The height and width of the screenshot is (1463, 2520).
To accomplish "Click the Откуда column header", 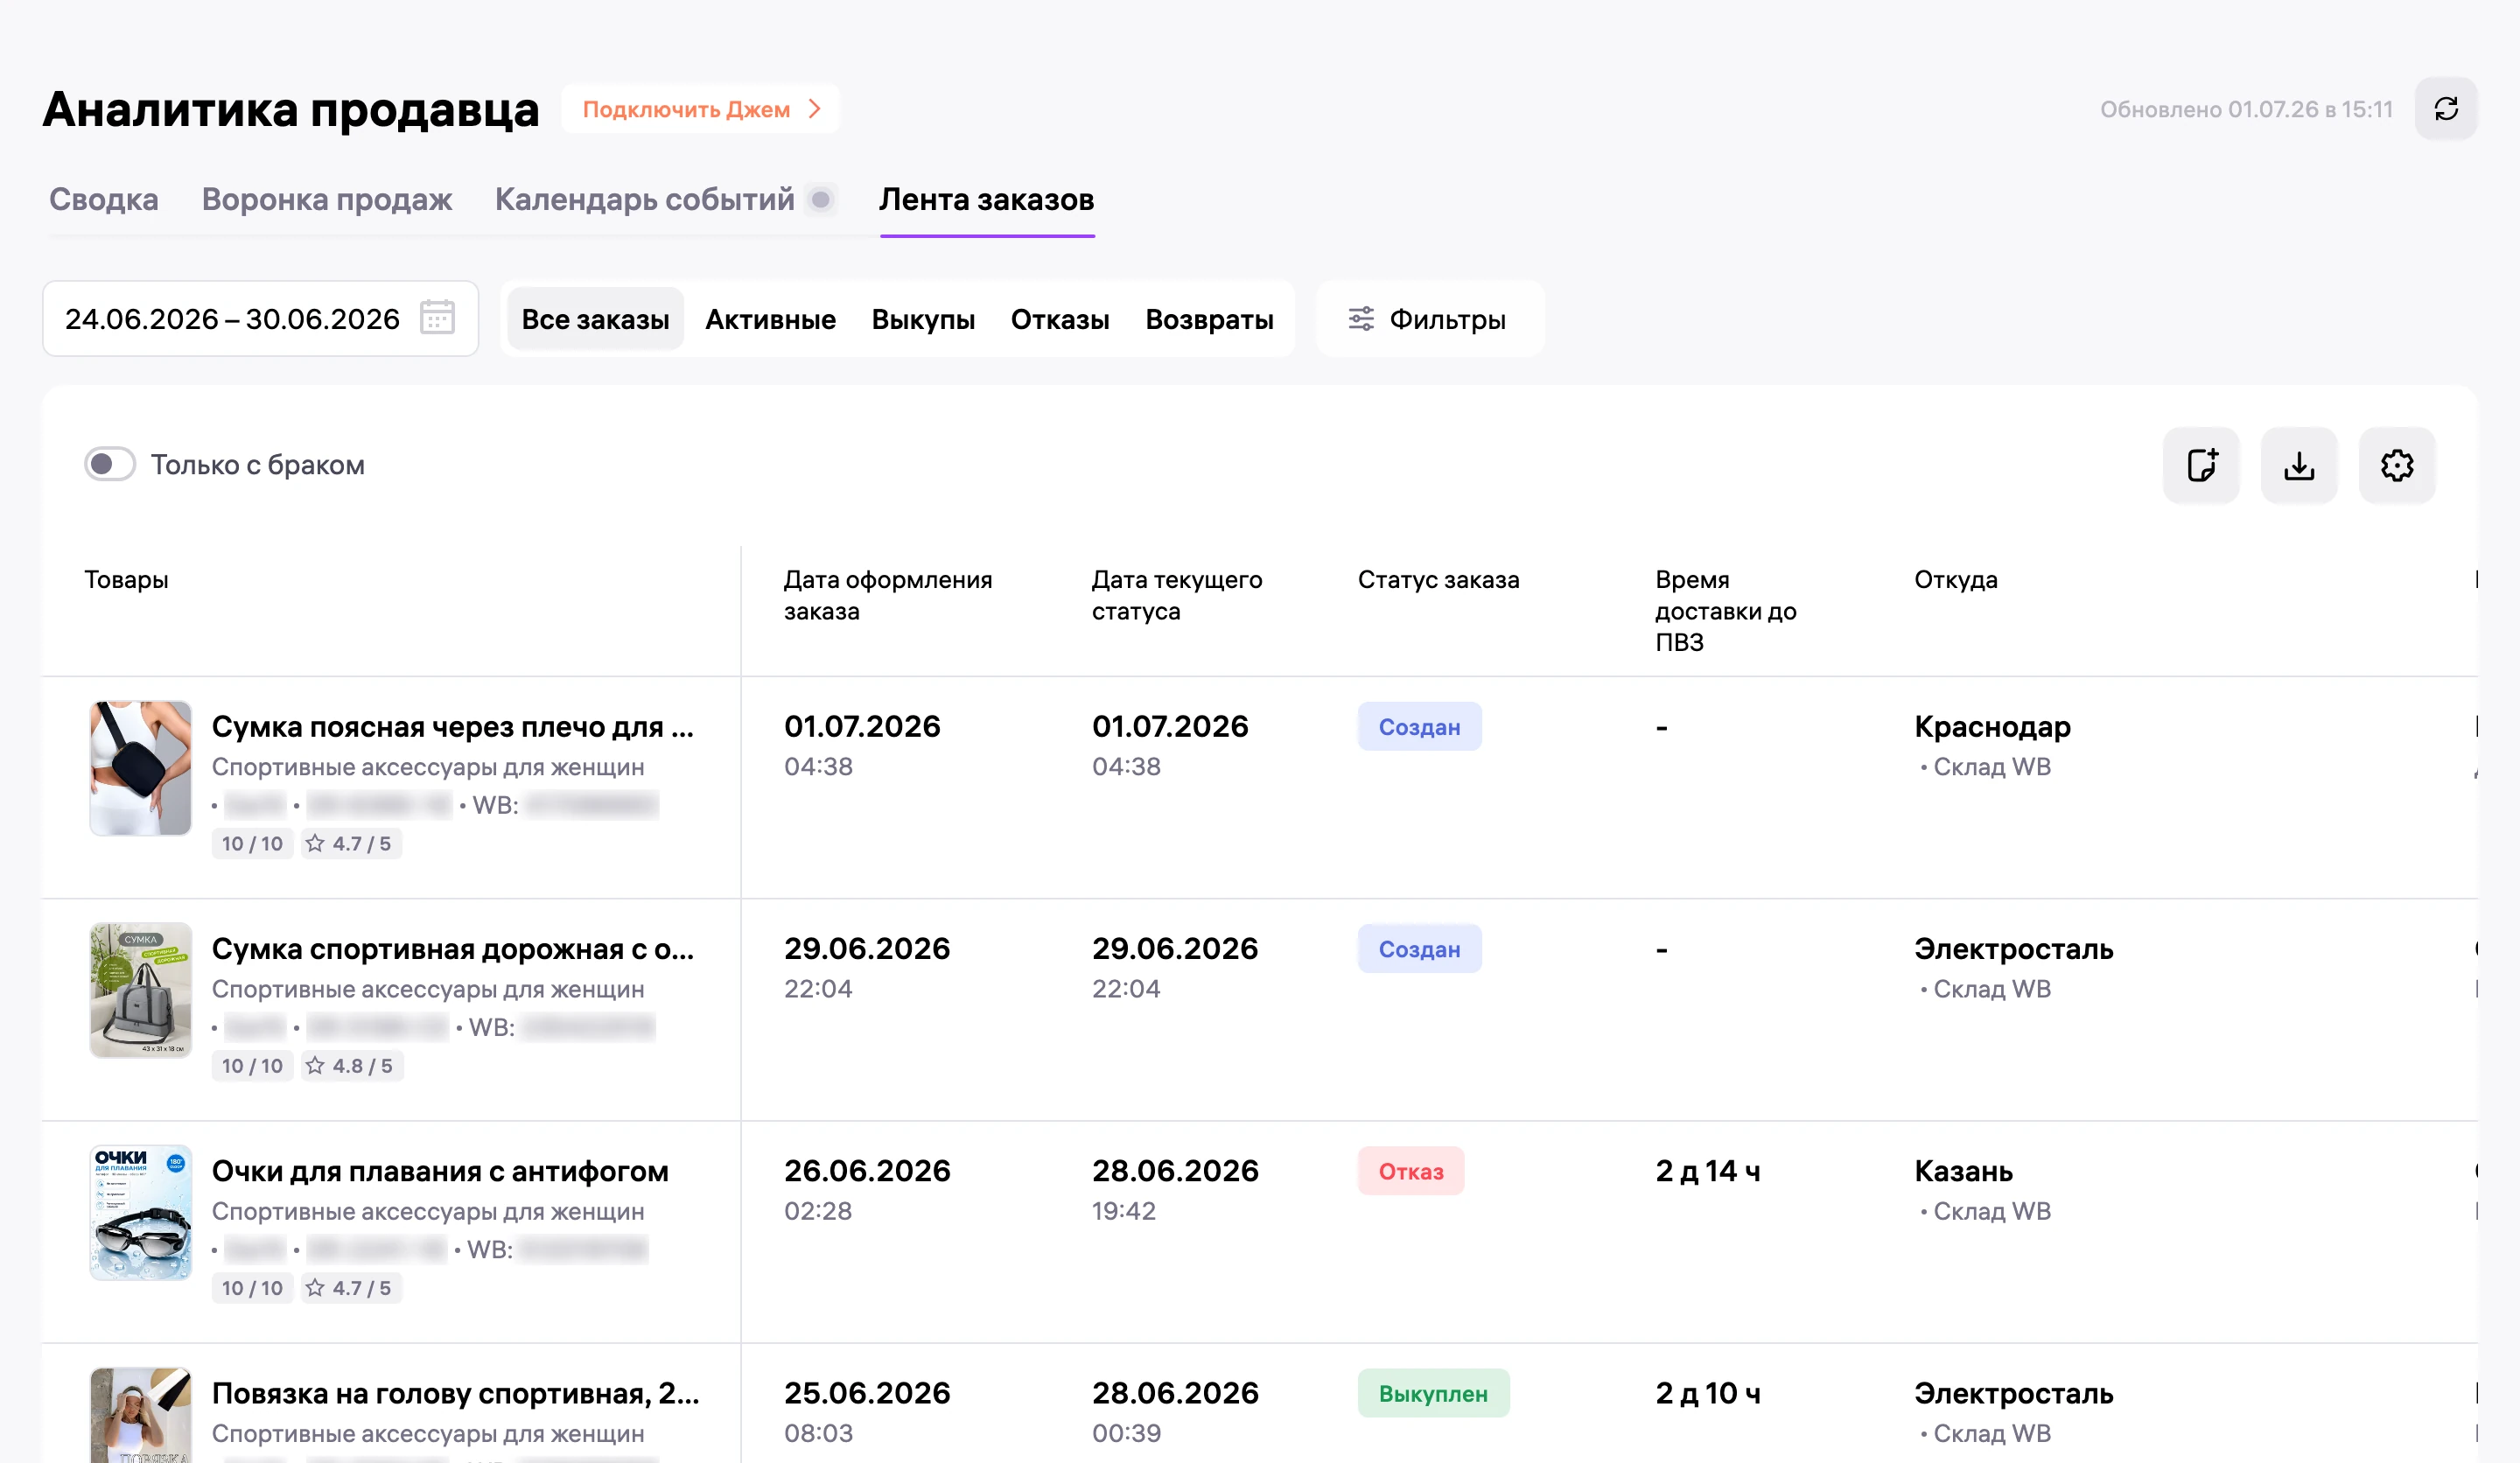I will click(1956, 579).
